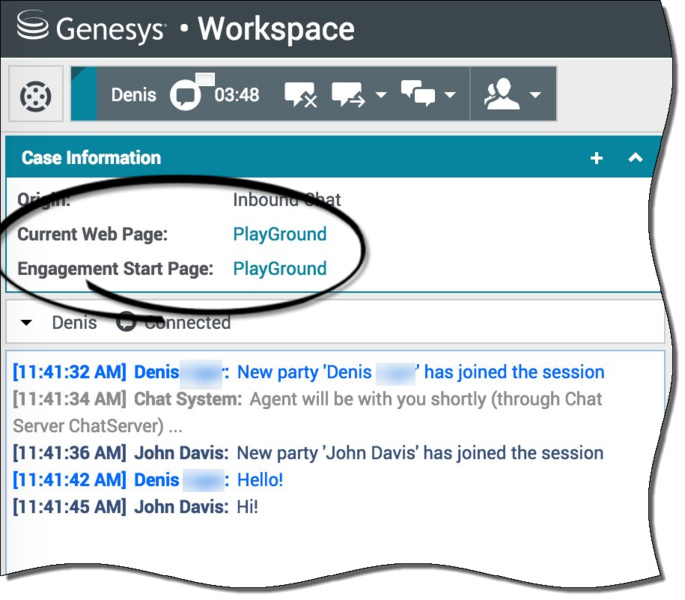Click the instant chat transfer icon
685x600 pixels.
(348, 94)
